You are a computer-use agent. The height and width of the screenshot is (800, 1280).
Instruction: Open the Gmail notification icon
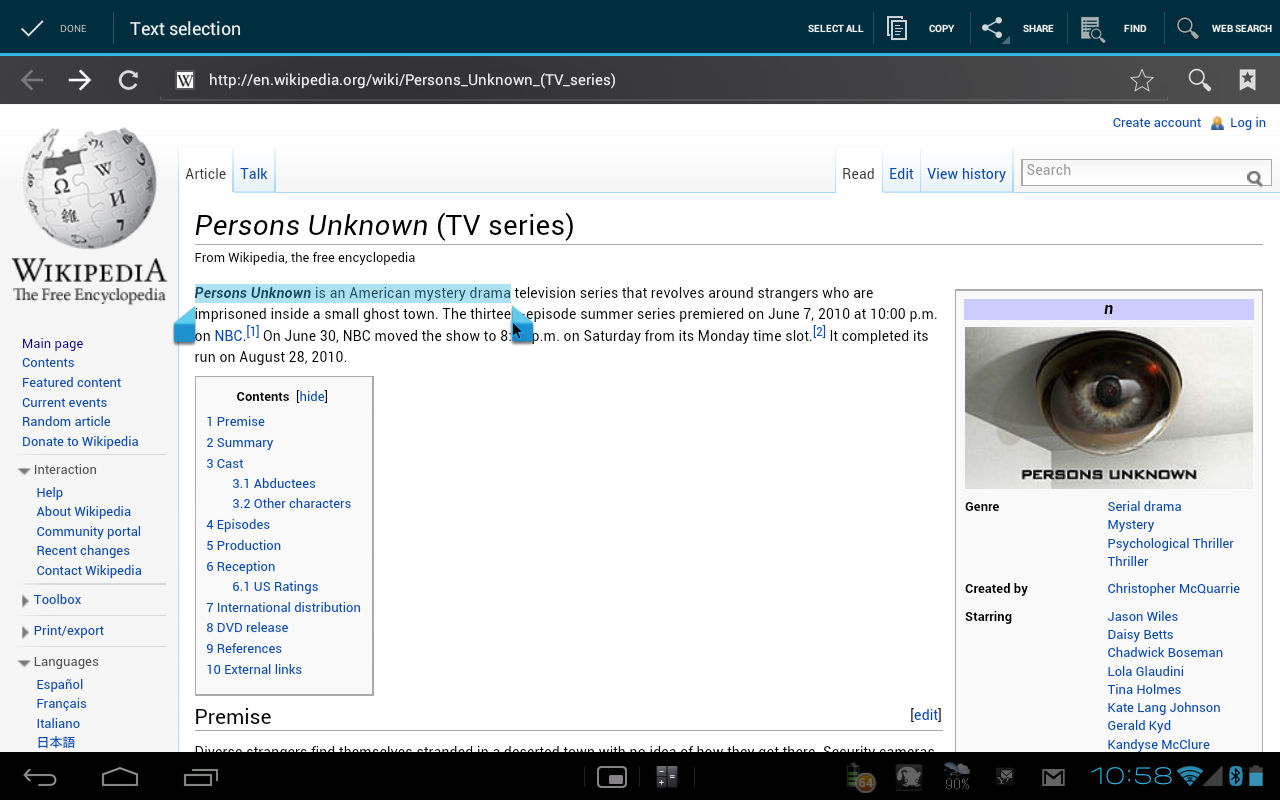[x=1053, y=777]
